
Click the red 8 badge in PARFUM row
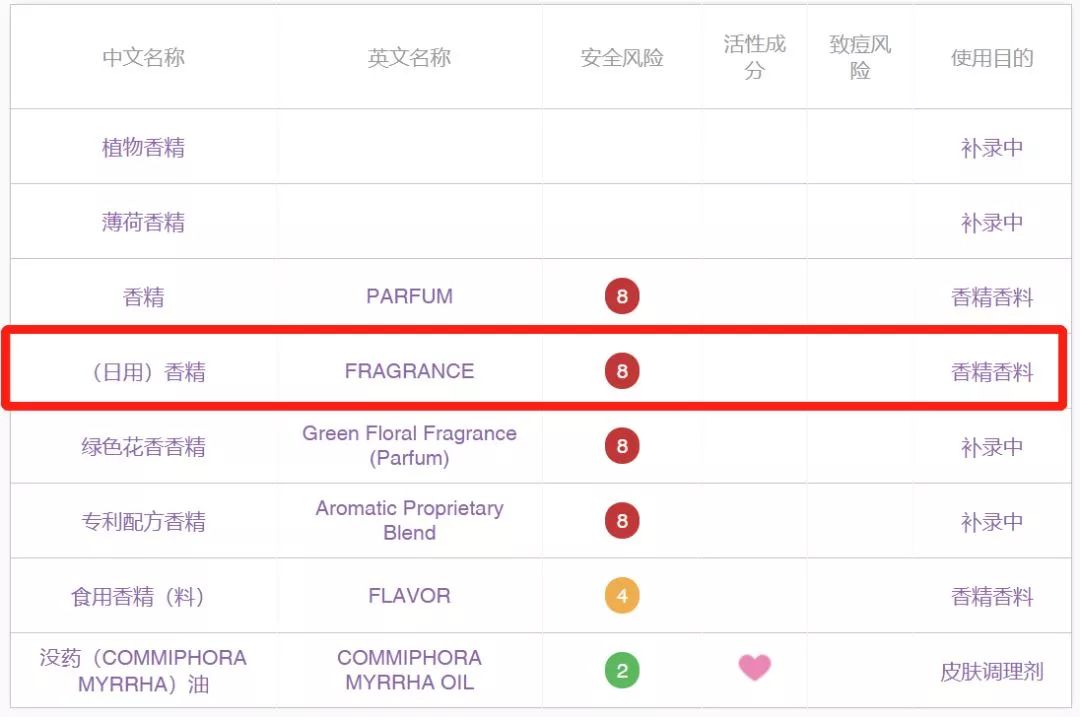pyautogui.click(x=622, y=296)
